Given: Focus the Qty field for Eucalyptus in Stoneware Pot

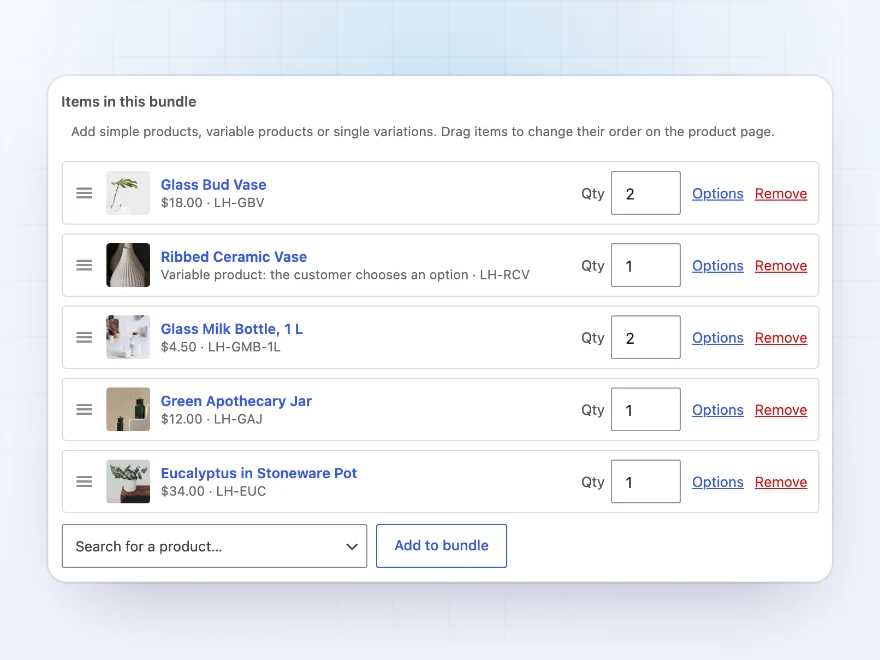Looking at the screenshot, I should pyautogui.click(x=645, y=482).
